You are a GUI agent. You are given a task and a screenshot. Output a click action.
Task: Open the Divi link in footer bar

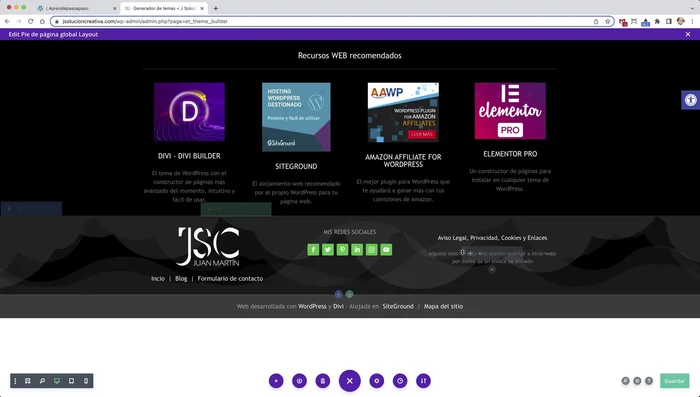click(338, 306)
